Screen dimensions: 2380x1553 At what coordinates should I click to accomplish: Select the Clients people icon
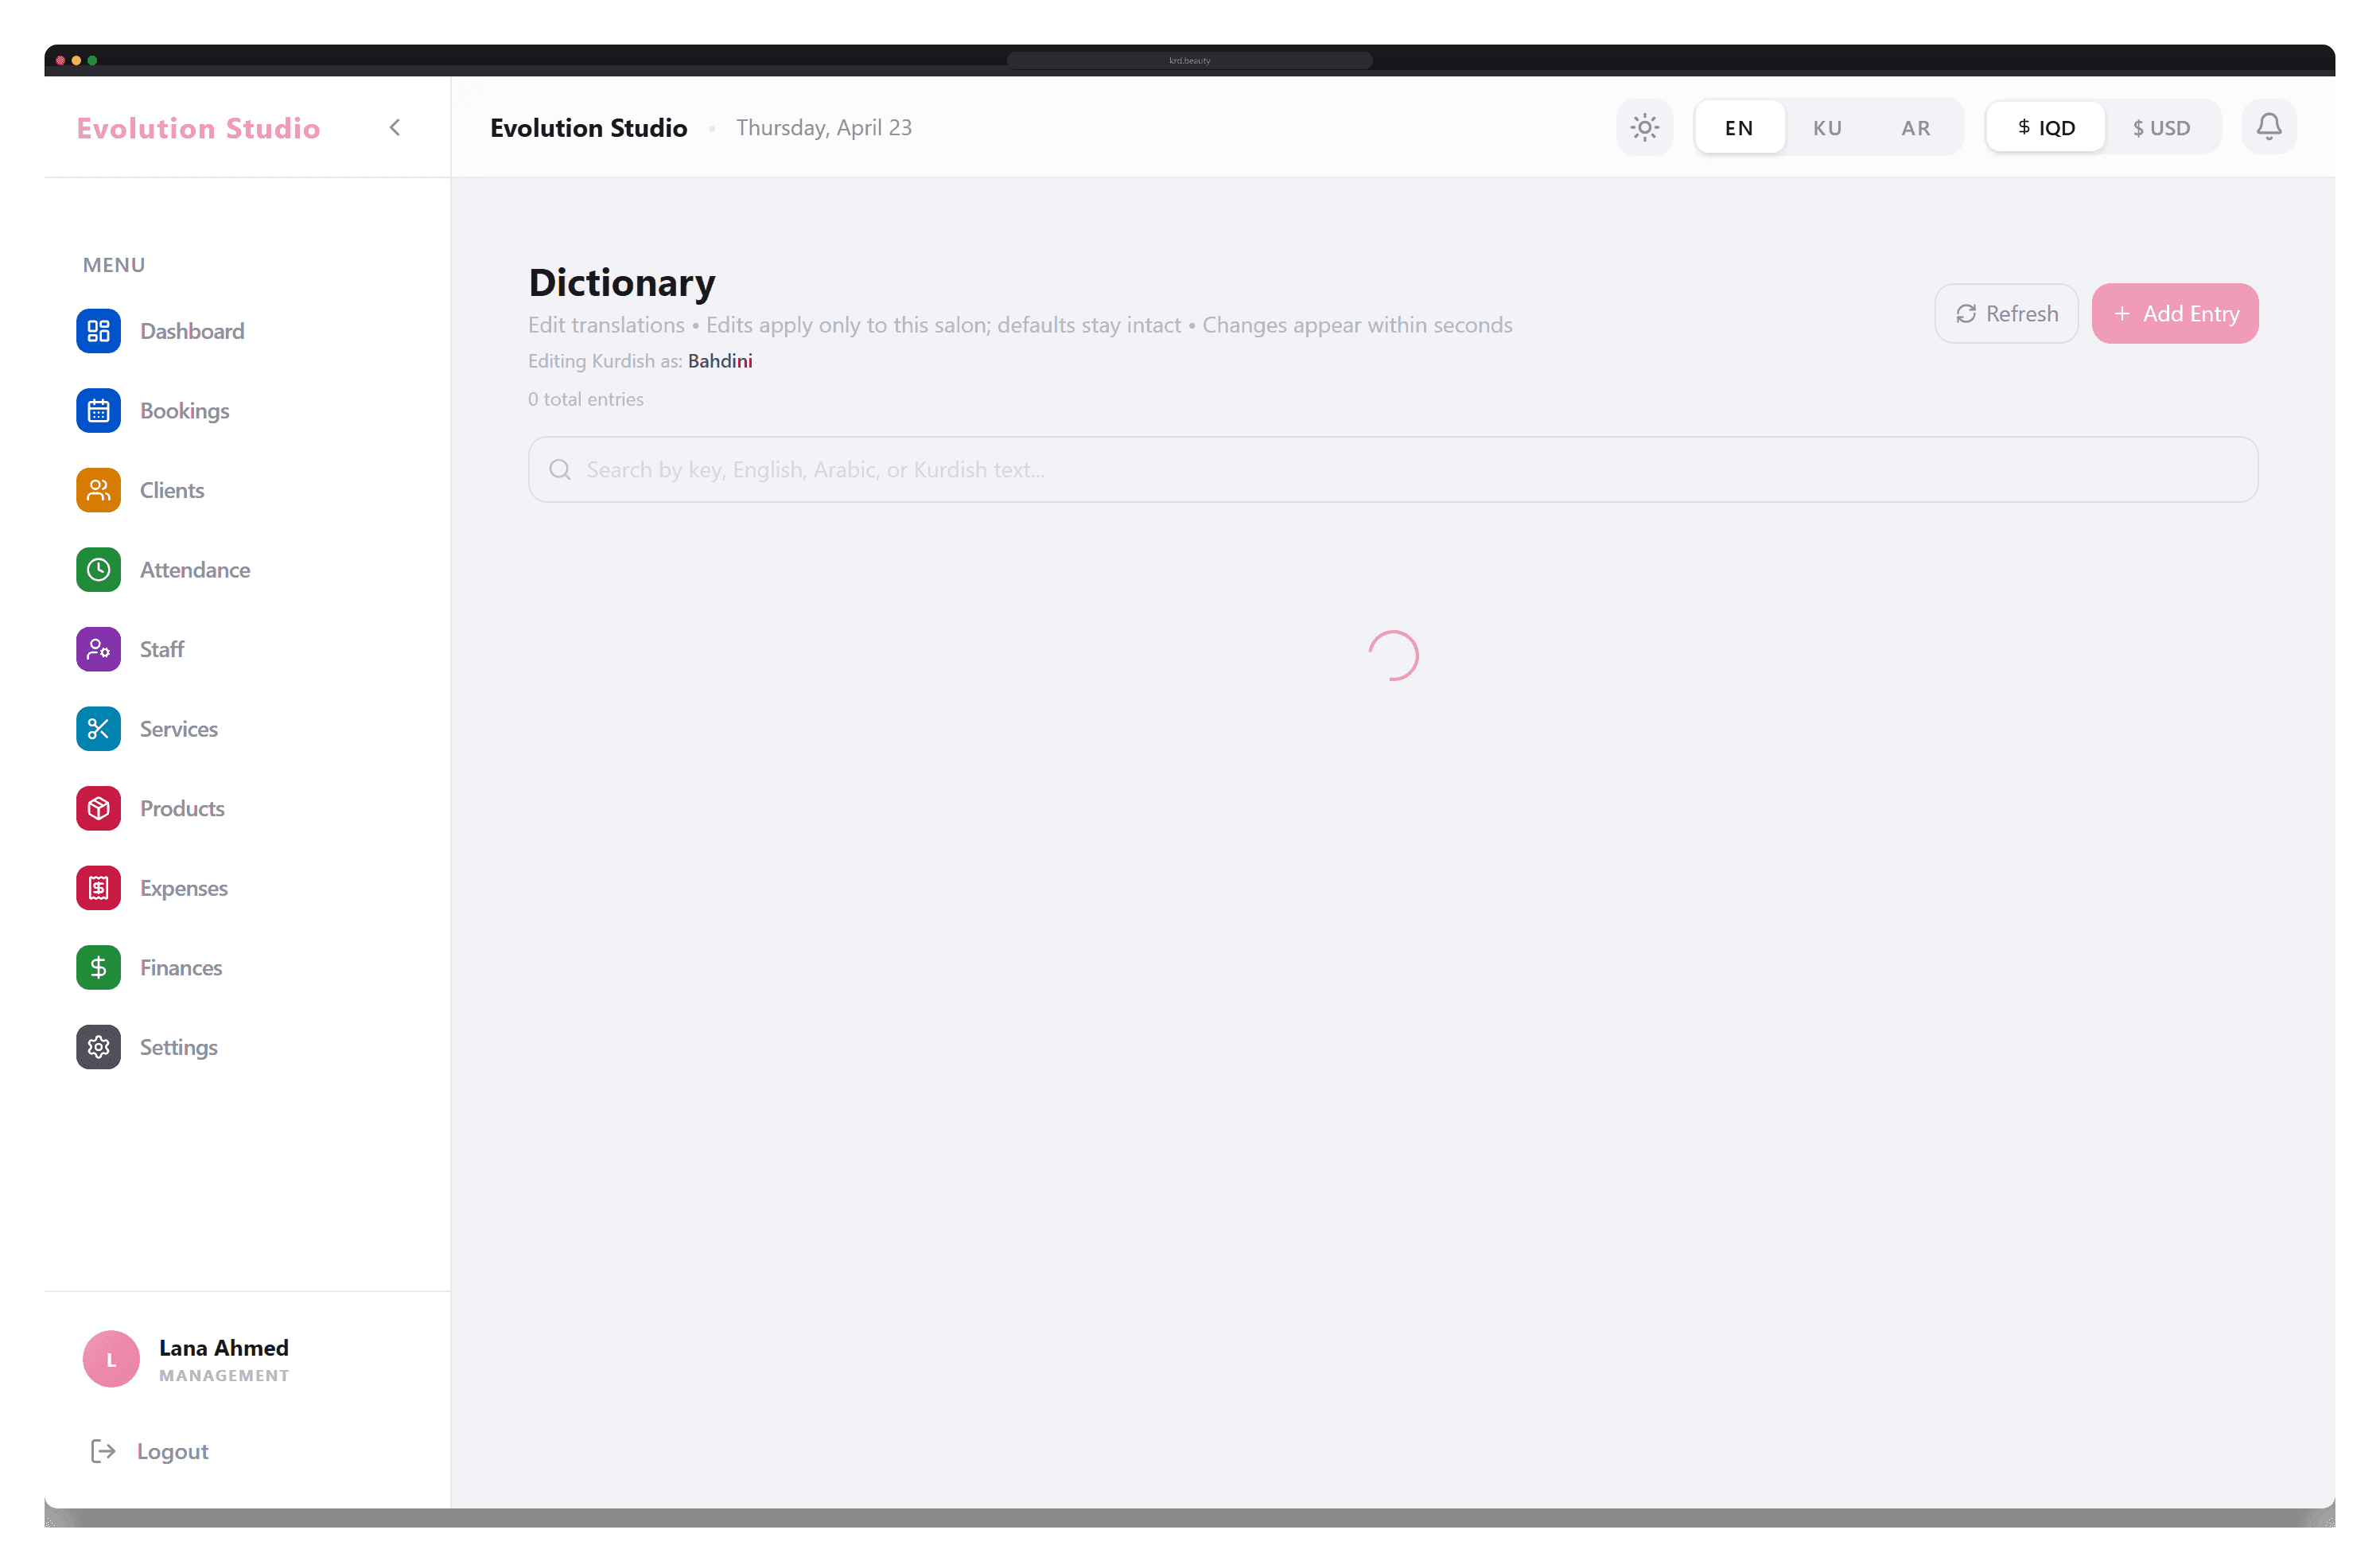pos(98,490)
